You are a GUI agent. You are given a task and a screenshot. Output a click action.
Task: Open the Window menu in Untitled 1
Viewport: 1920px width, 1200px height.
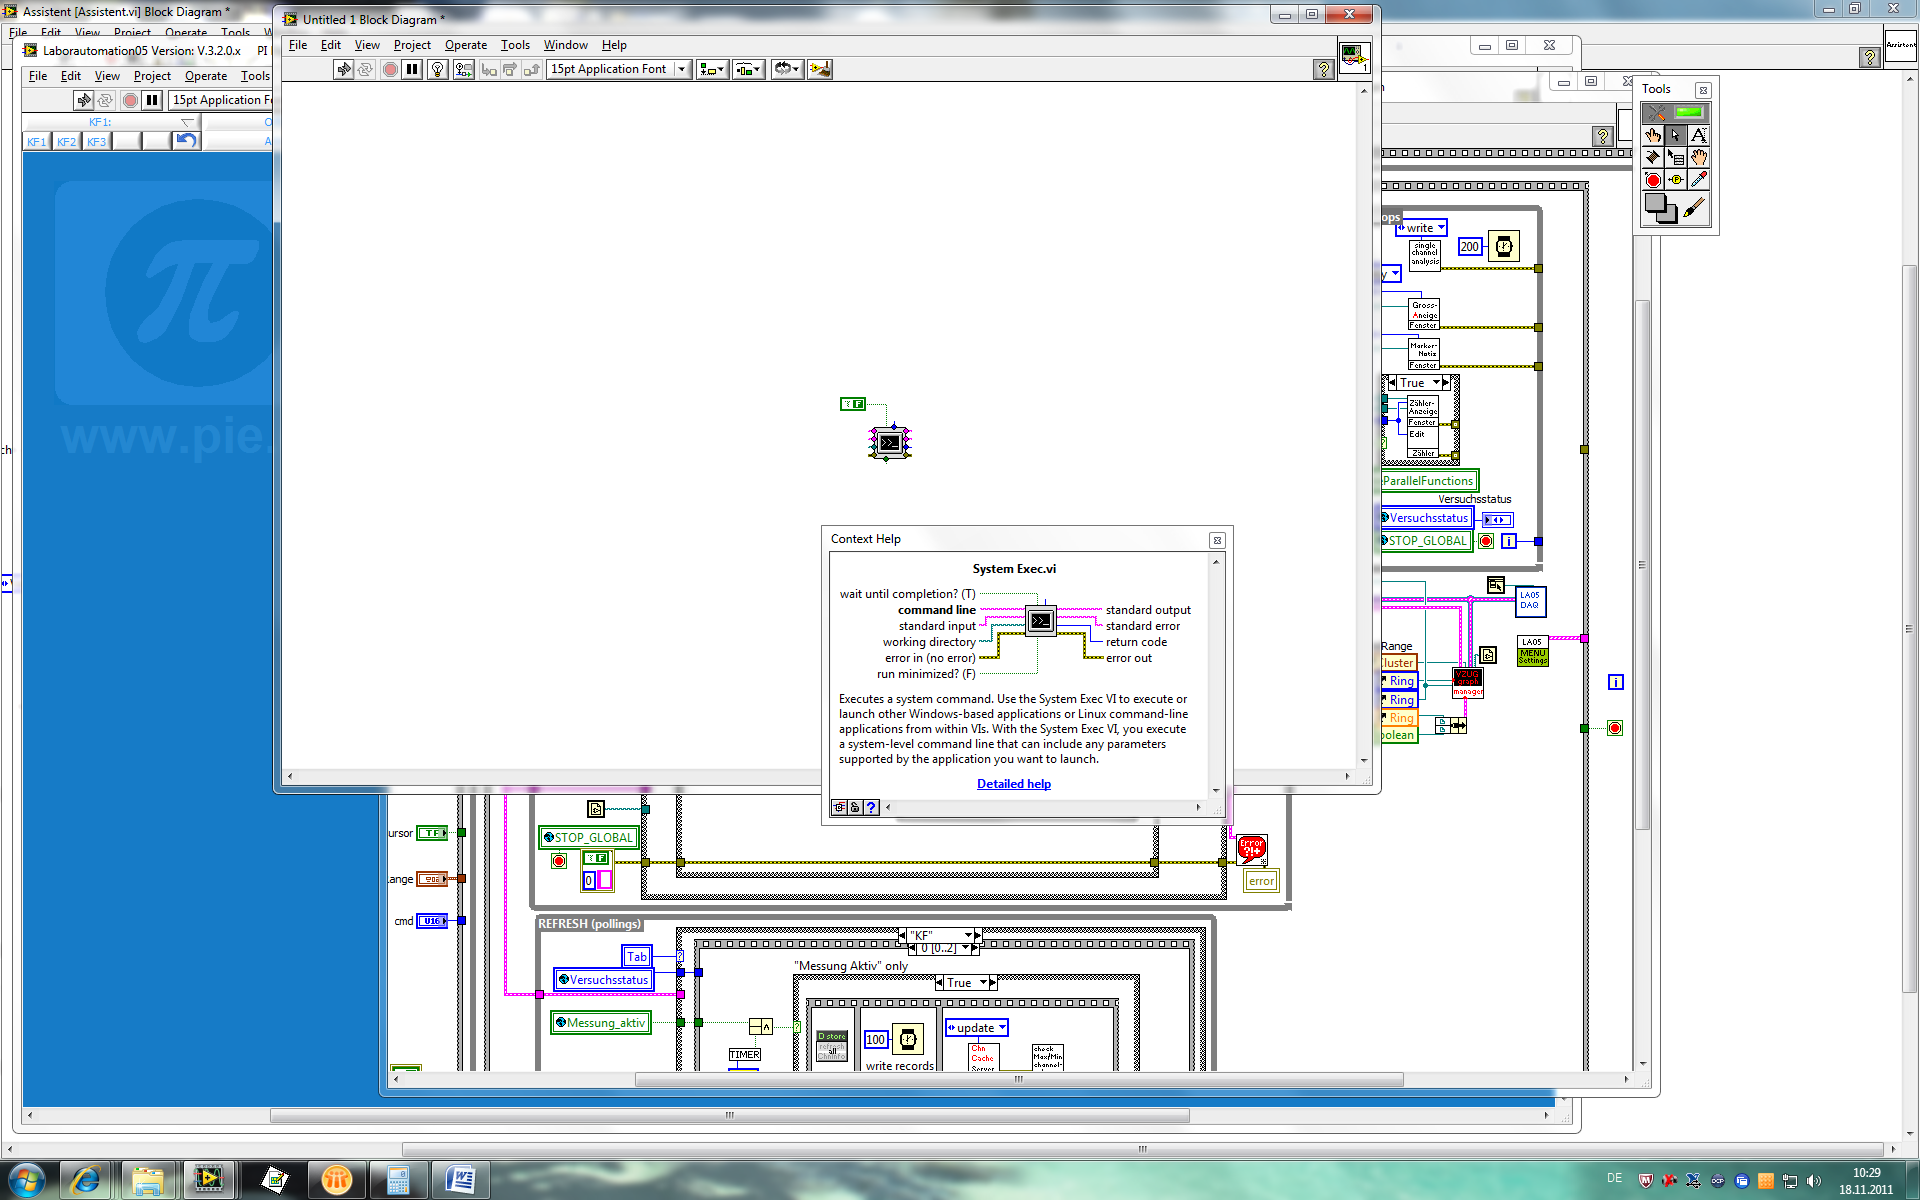565,45
